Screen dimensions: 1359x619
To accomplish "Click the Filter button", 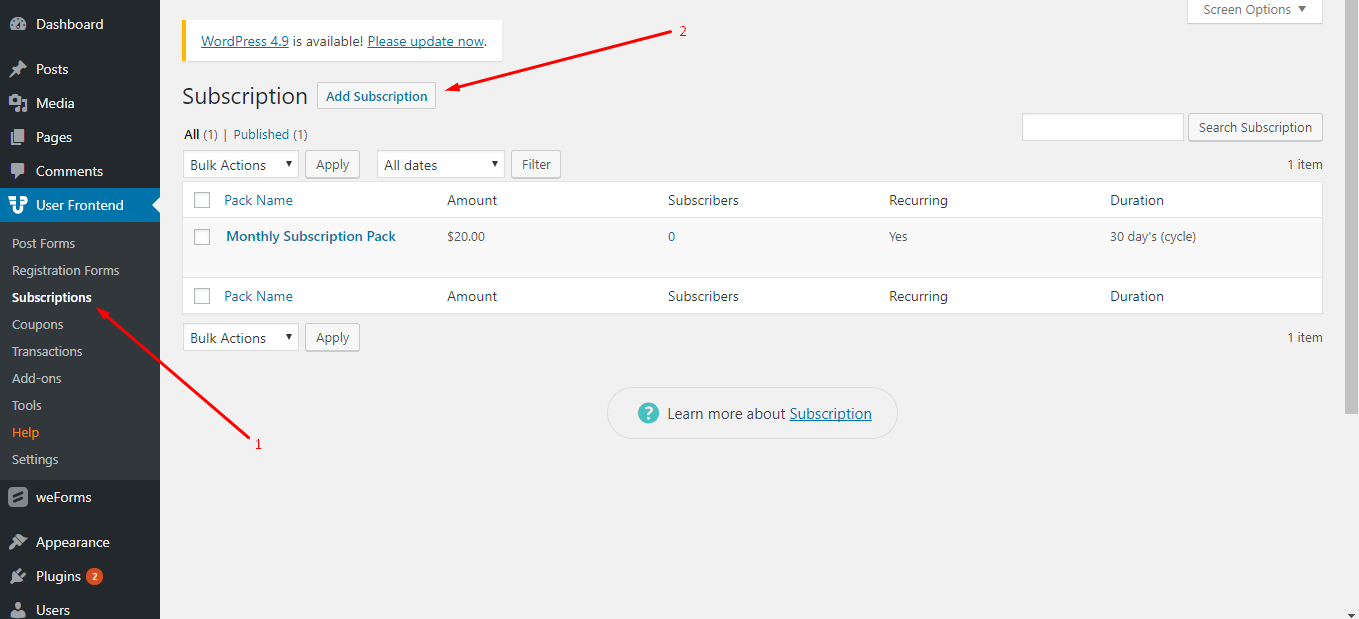I will coord(536,165).
